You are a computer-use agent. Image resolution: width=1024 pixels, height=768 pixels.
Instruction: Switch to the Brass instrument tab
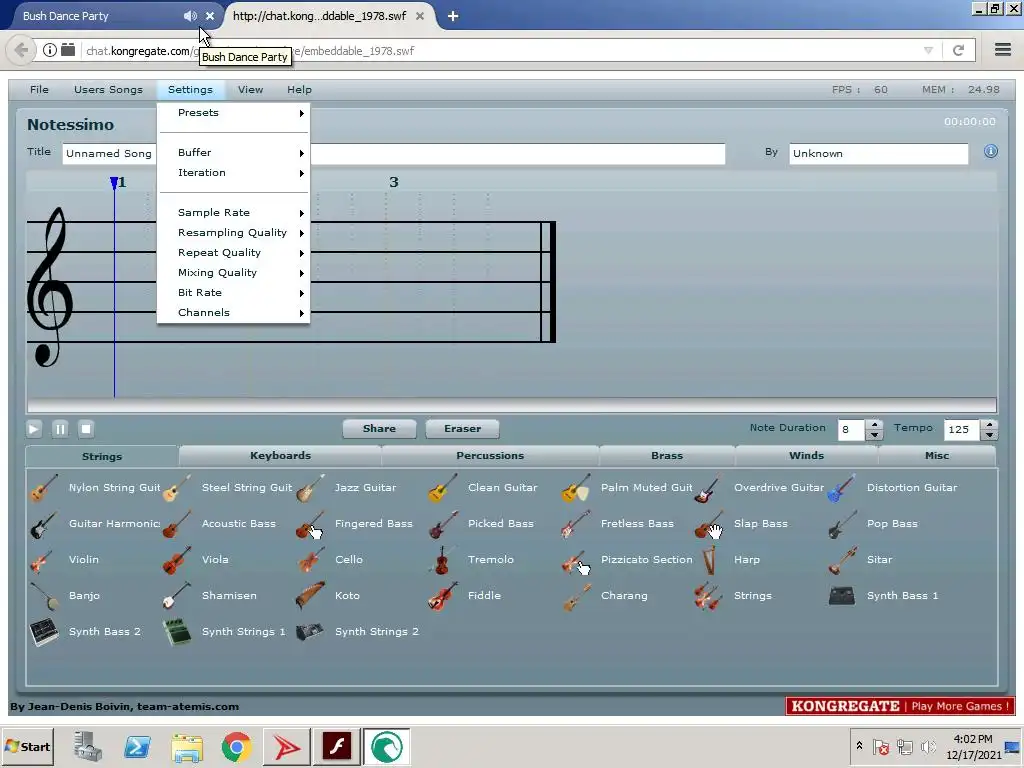click(x=667, y=456)
